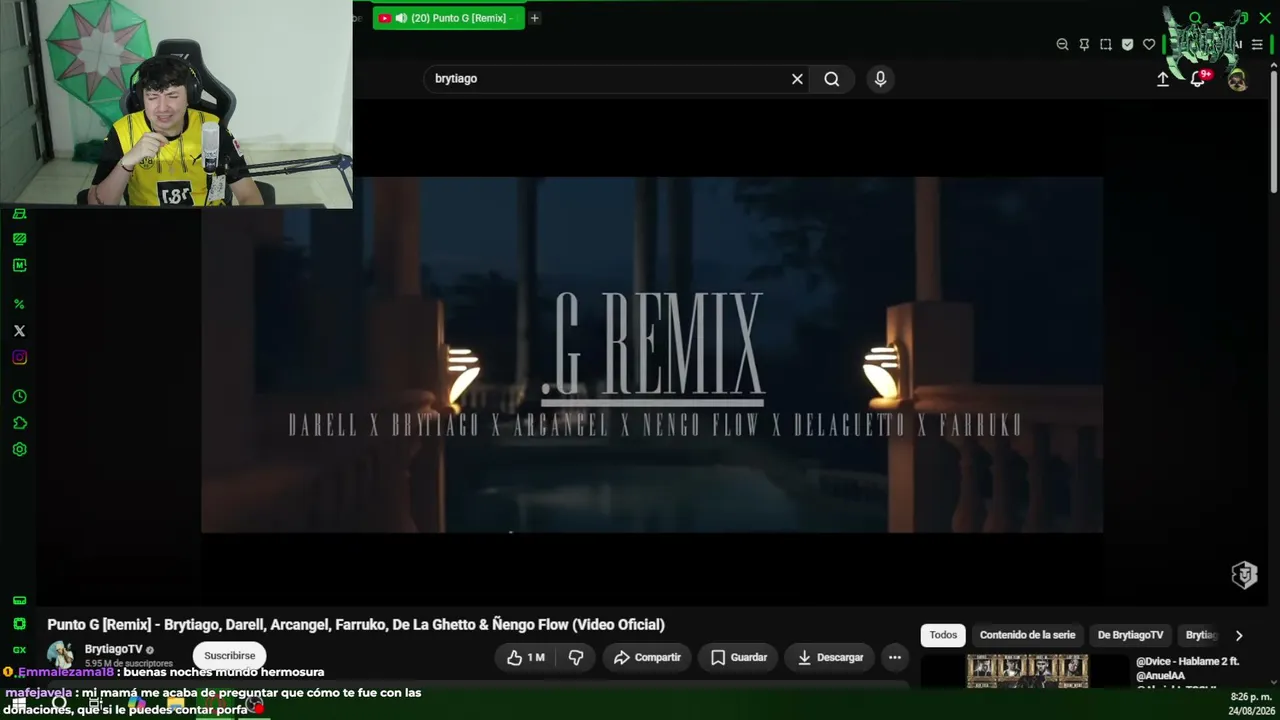Image resolution: width=1280 pixels, height=720 pixels.
Task: Open the Dvice - Hablame 2 ft. title
Action: (x=1188, y=668)
